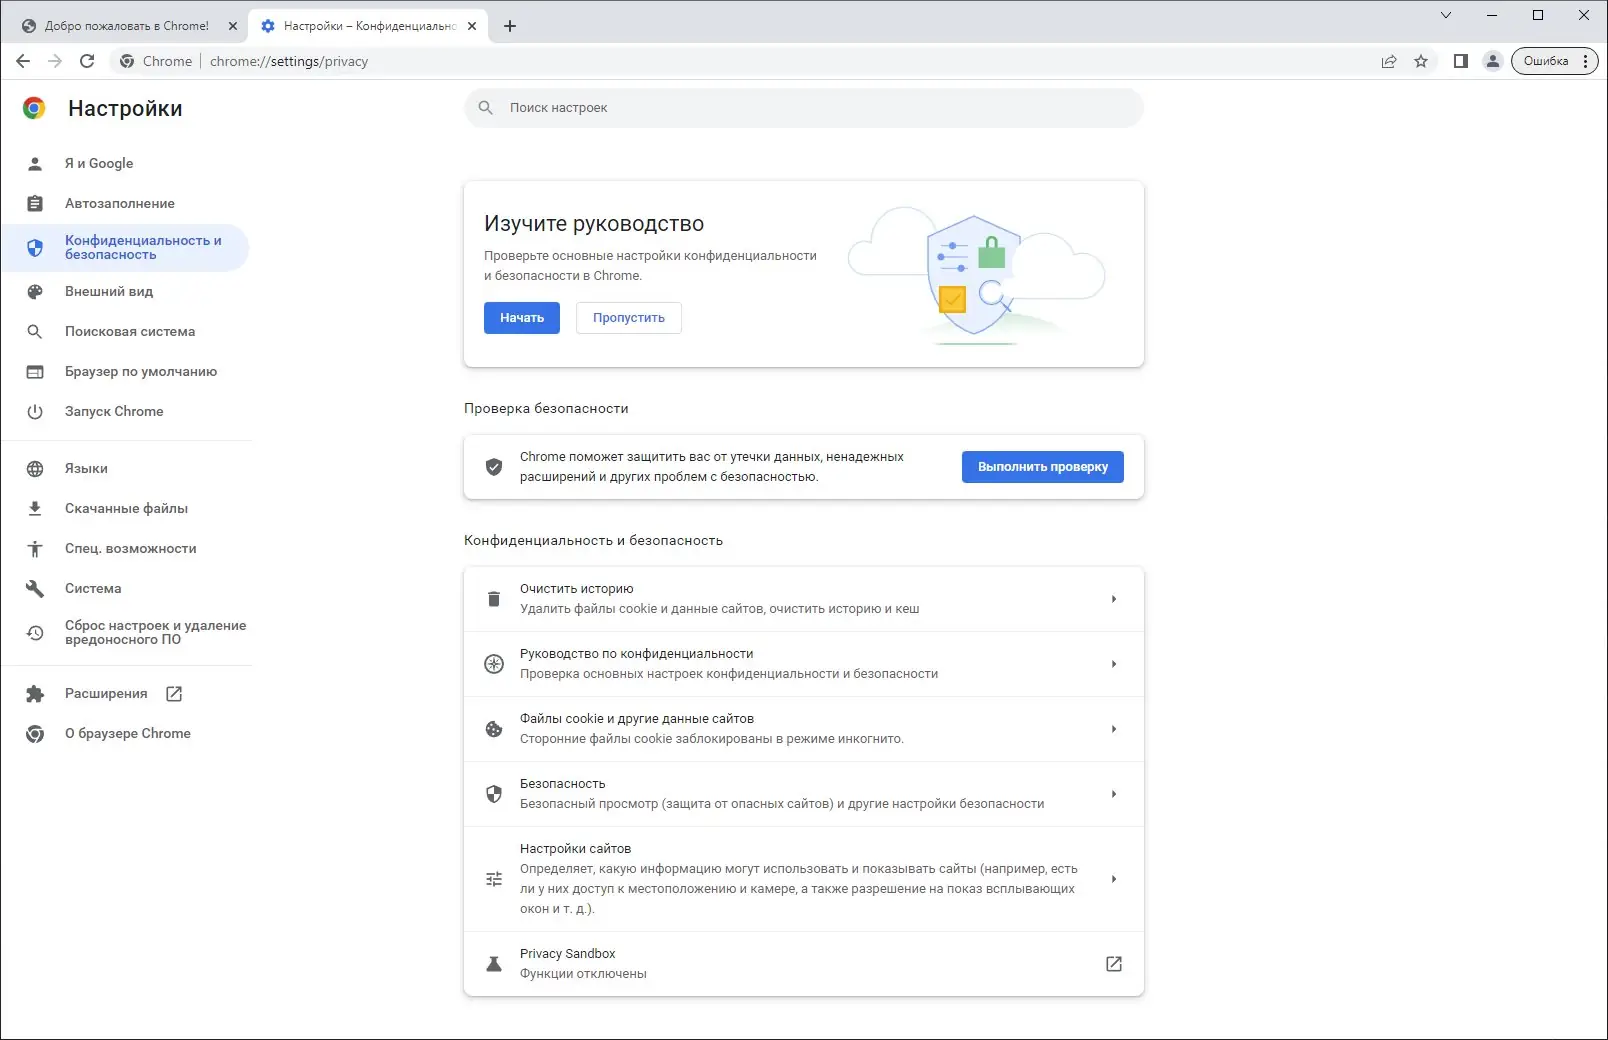Open the share icon in the toolbar
Image resolution: width=1608 pixels, height=1040 pixels.
point(1389,61)
